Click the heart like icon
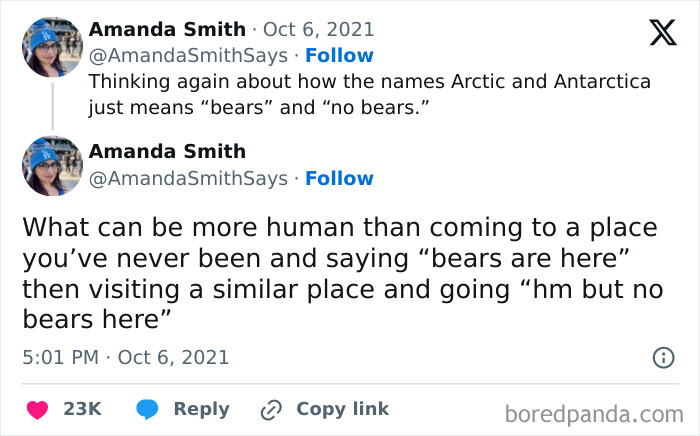 click(37, 409)
